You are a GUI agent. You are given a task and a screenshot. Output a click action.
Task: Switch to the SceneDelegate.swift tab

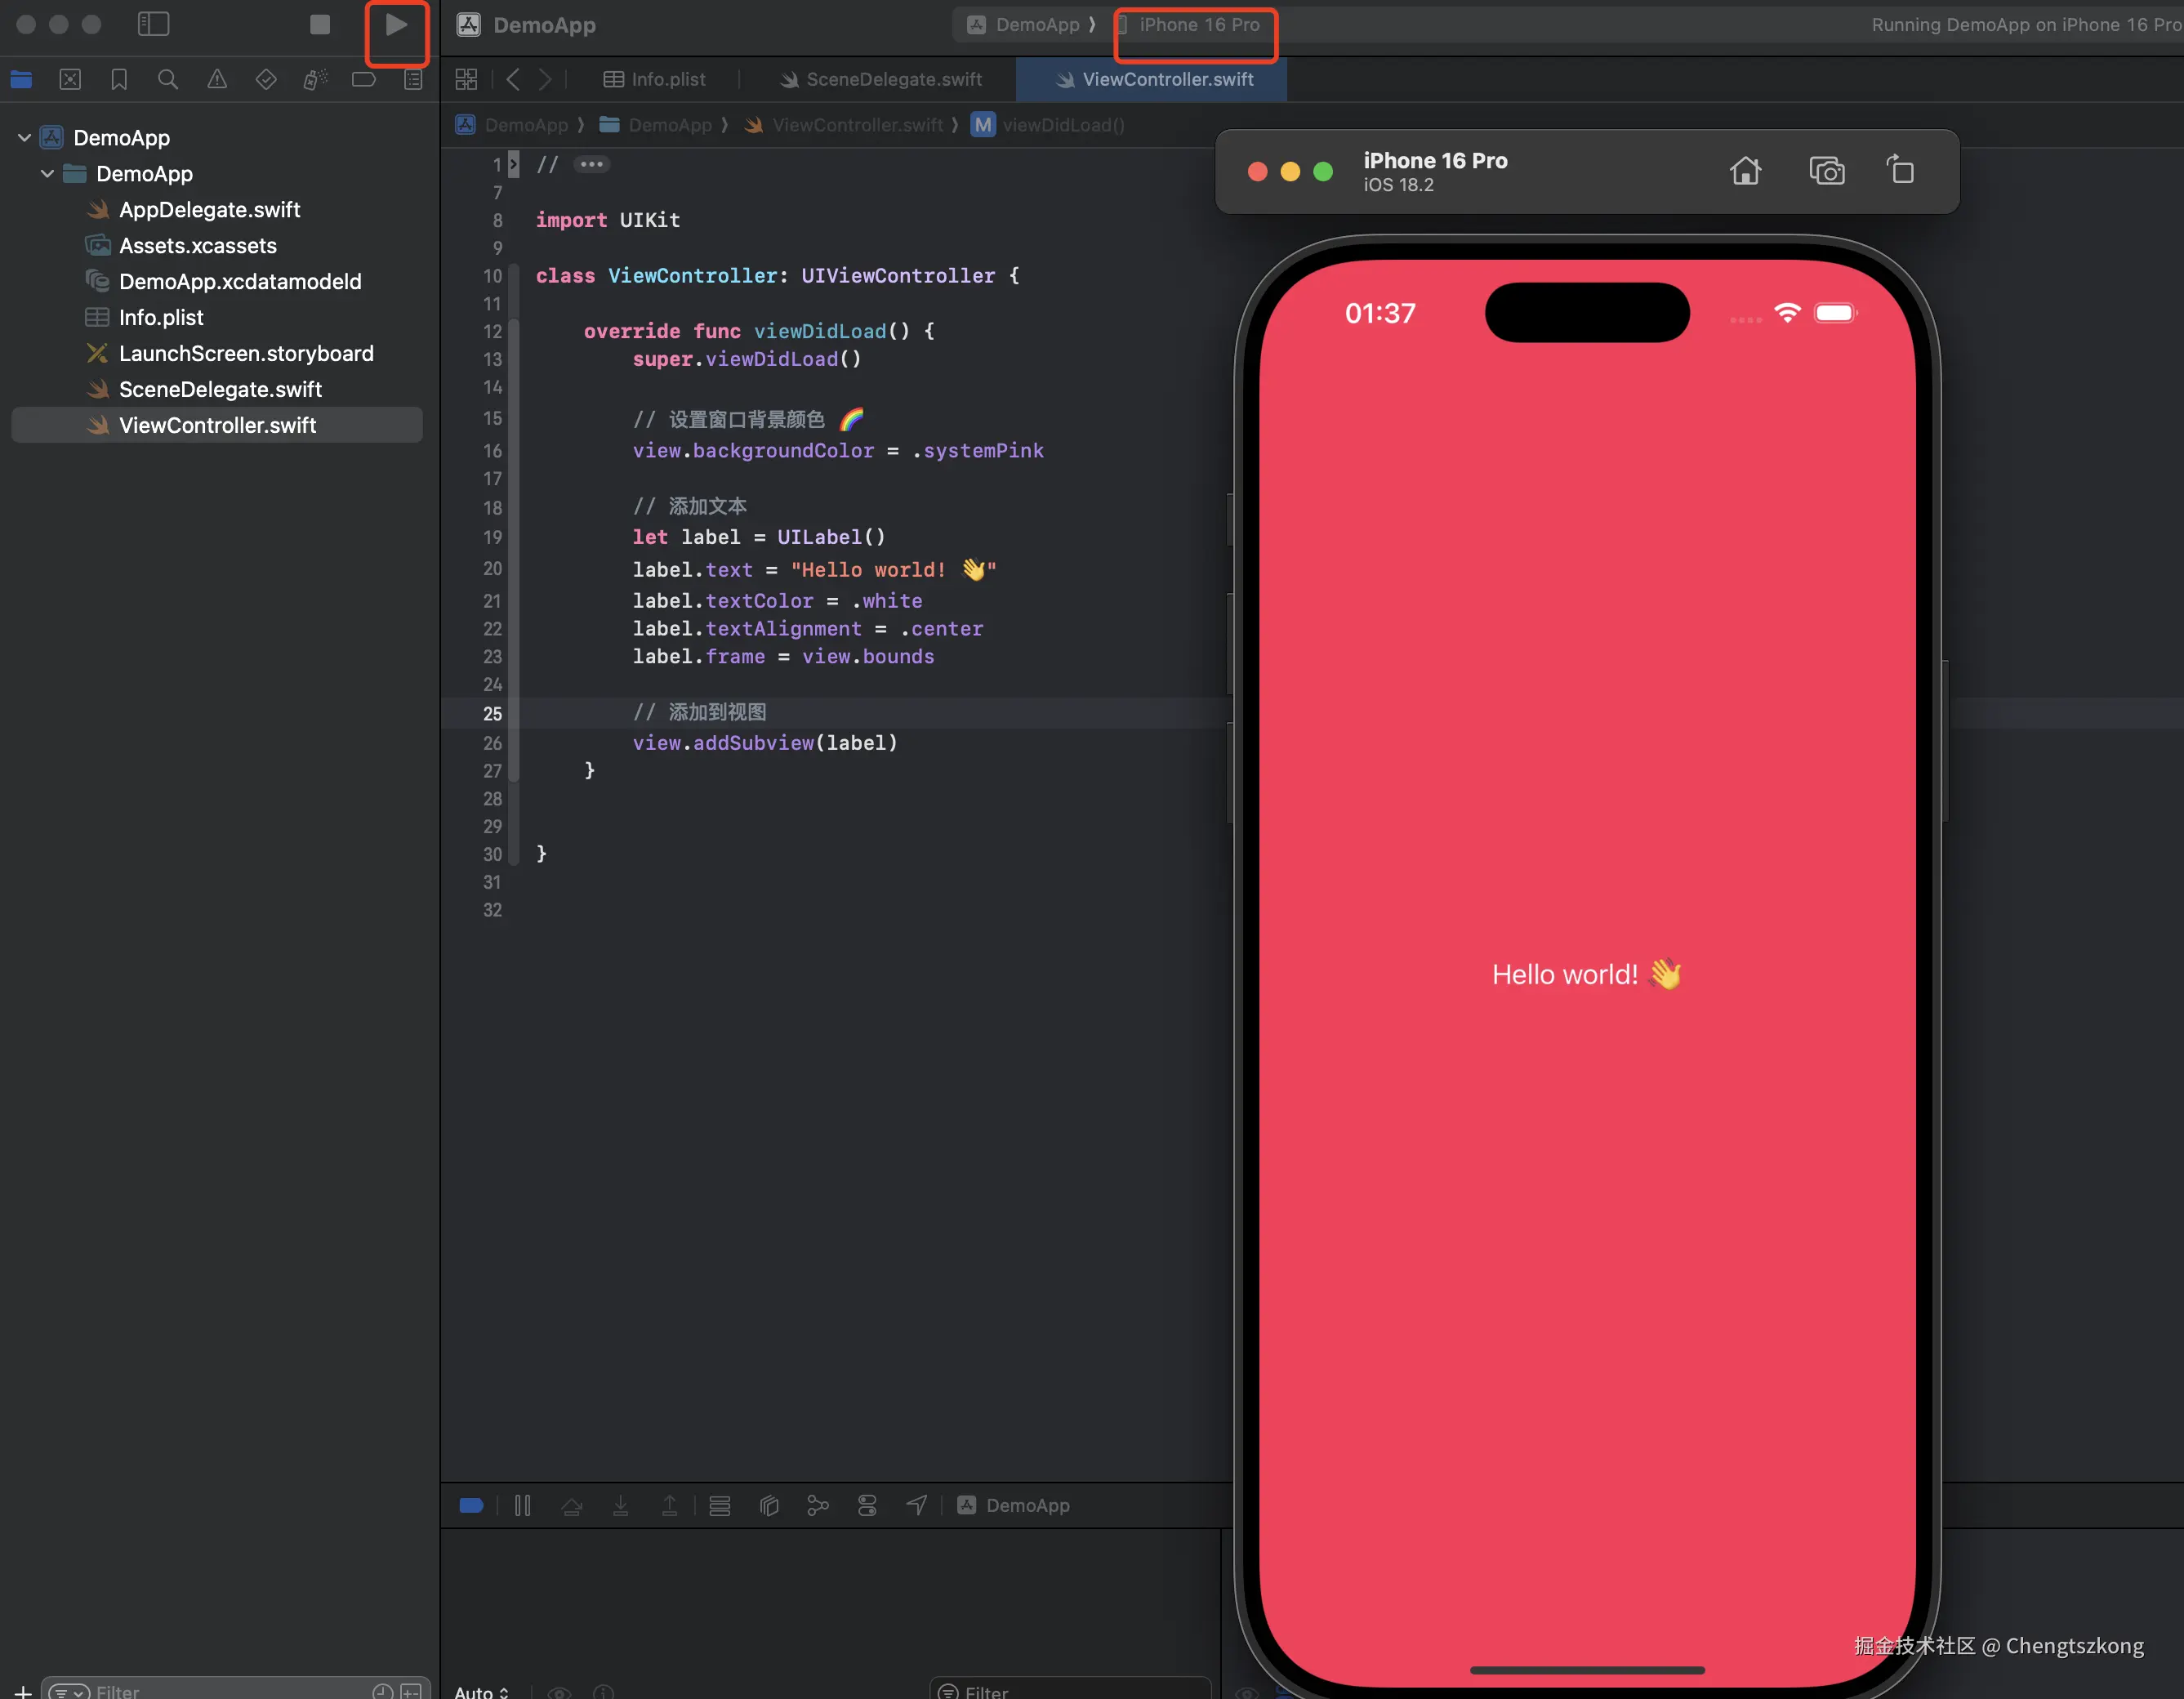pyautogui.click(x=881, y=79)
